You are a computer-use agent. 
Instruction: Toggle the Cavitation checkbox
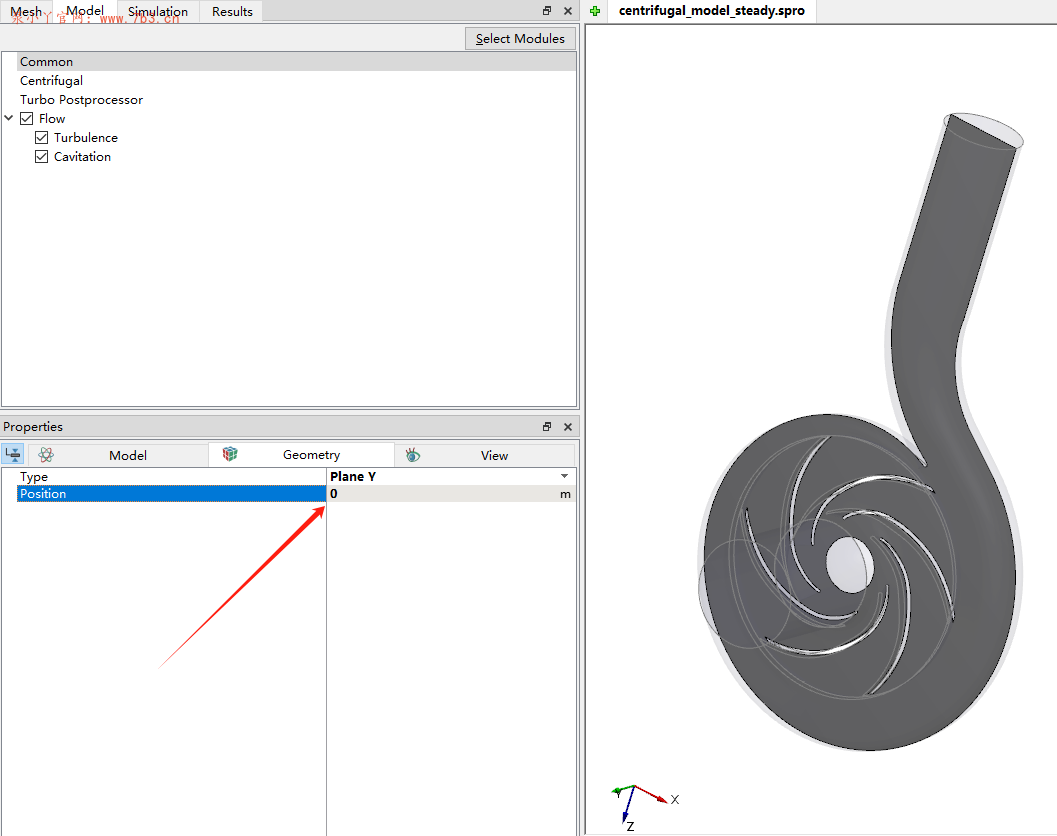(x=42, y=157)
